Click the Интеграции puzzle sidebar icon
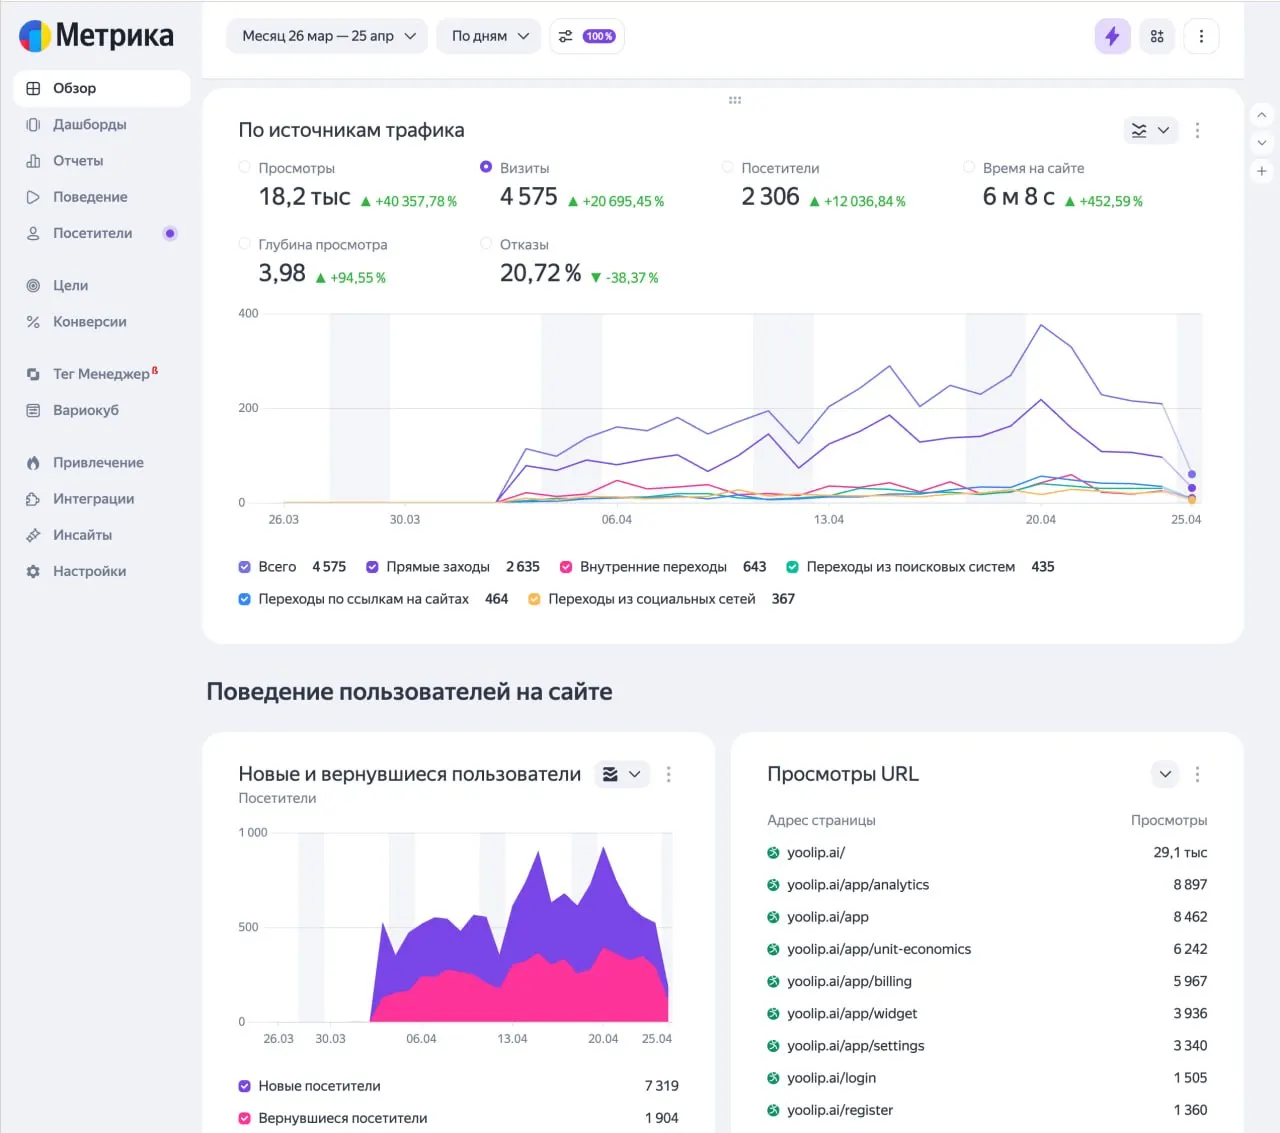The height and width of the screenshot is (1133, 1280). 33,499
